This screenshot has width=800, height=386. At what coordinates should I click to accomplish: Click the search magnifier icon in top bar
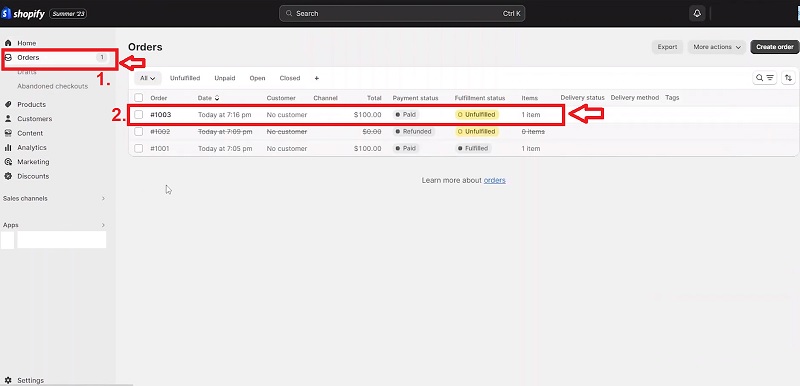289,14
